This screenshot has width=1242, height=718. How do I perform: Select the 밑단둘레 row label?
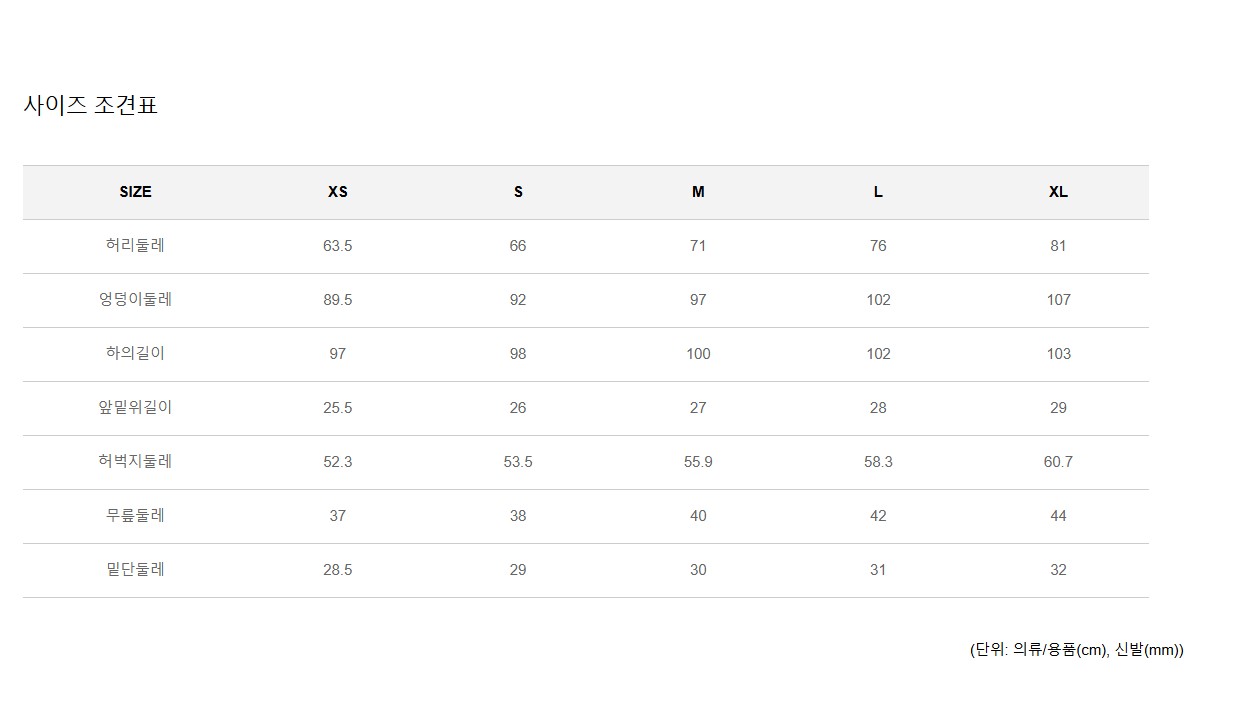135,570
